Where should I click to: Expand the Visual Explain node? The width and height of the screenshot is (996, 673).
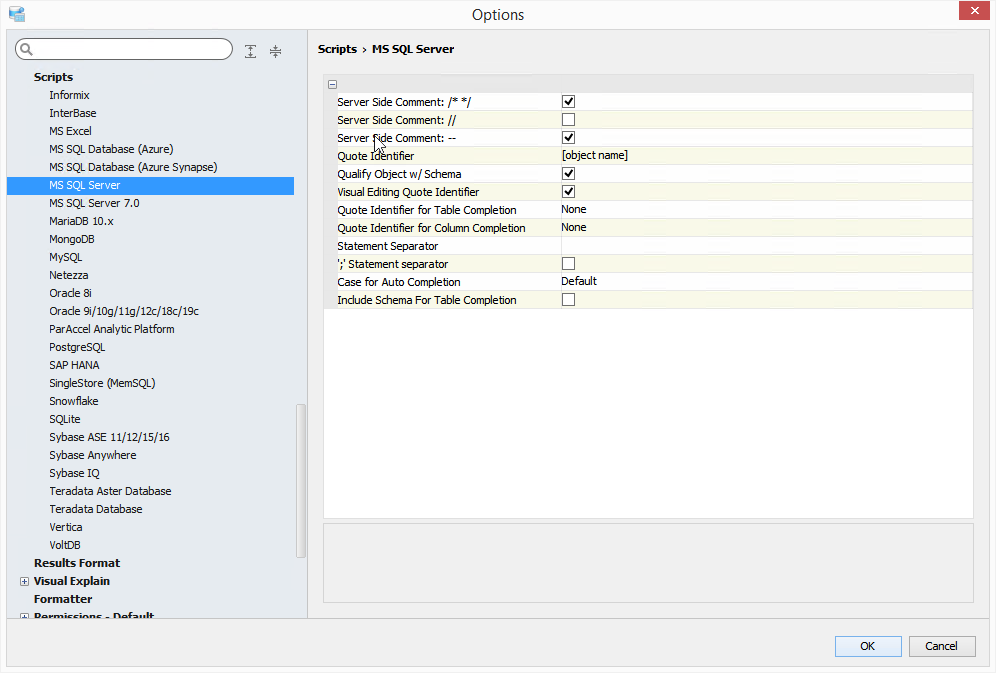24,581
